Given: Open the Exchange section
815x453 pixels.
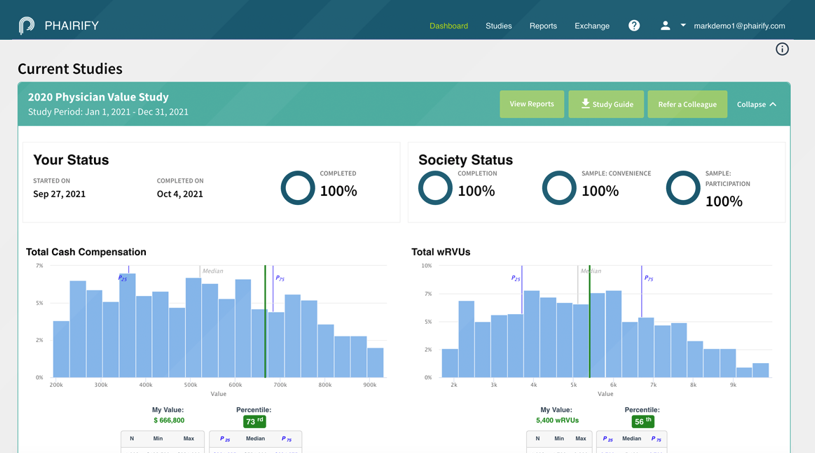Looking at the screenshot, I should point(592,26).
